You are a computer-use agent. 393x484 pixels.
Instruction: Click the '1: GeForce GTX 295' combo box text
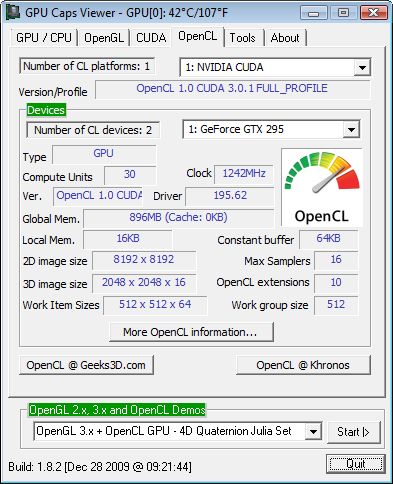click(x=236, y=129)
